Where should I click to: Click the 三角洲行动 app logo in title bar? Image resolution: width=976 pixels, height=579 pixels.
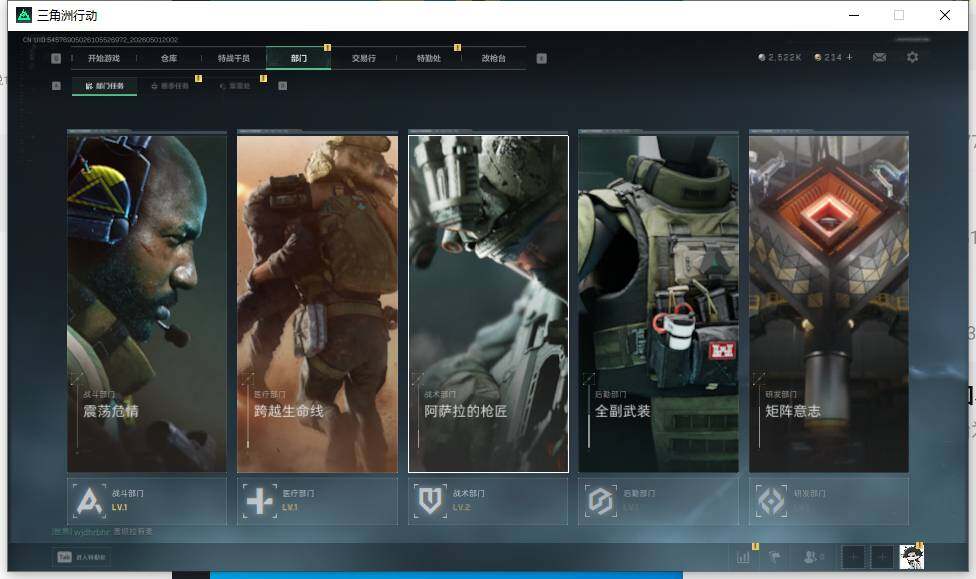(x=24, y=15)
